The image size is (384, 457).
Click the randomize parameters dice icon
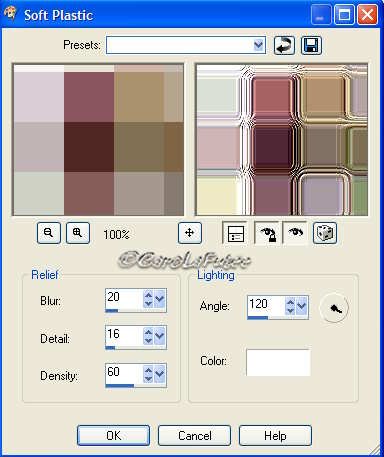[x=325, y=233]
